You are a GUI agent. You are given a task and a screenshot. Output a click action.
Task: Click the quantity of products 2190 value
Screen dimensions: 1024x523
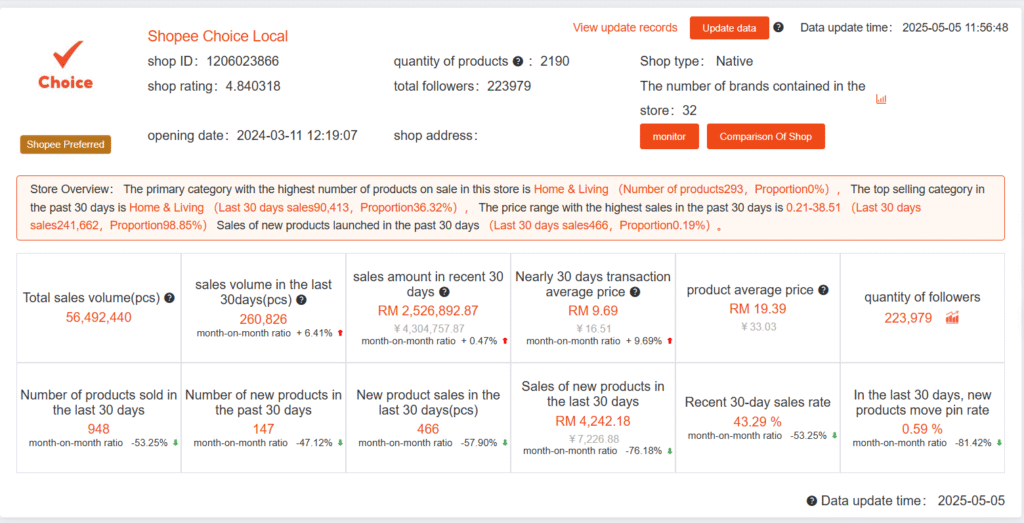coord(555,61)
